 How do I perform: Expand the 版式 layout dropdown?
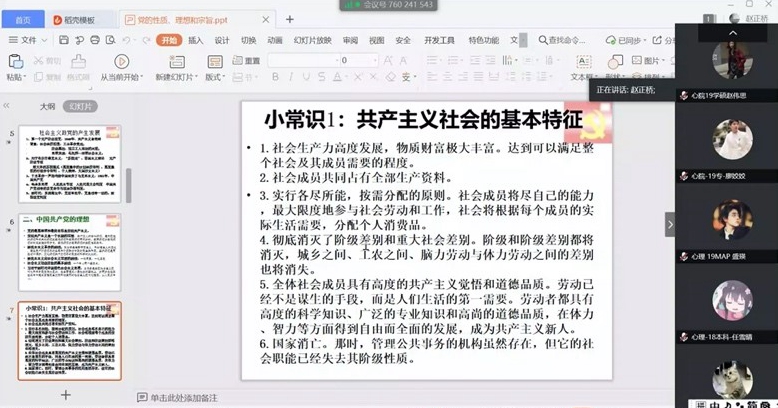coord(215,77)
